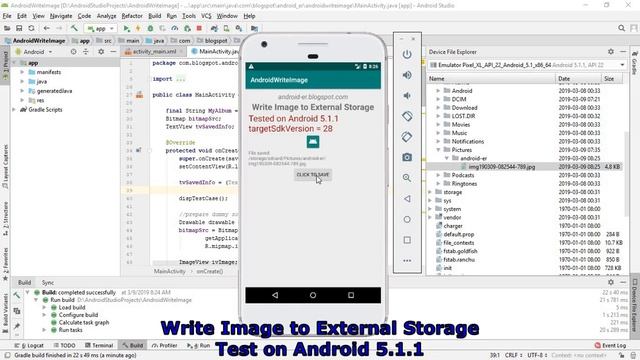The width and height of the screenshot is (640, 360).
Task: Activate emulator zoom magnifier
Action: (x=407, y=178)
